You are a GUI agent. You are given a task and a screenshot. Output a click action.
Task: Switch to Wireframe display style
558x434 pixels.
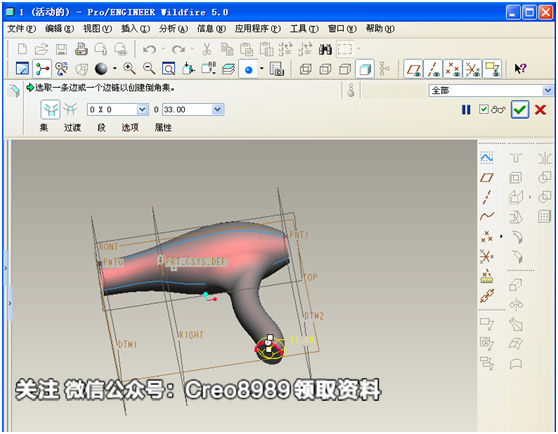(306, 69)
